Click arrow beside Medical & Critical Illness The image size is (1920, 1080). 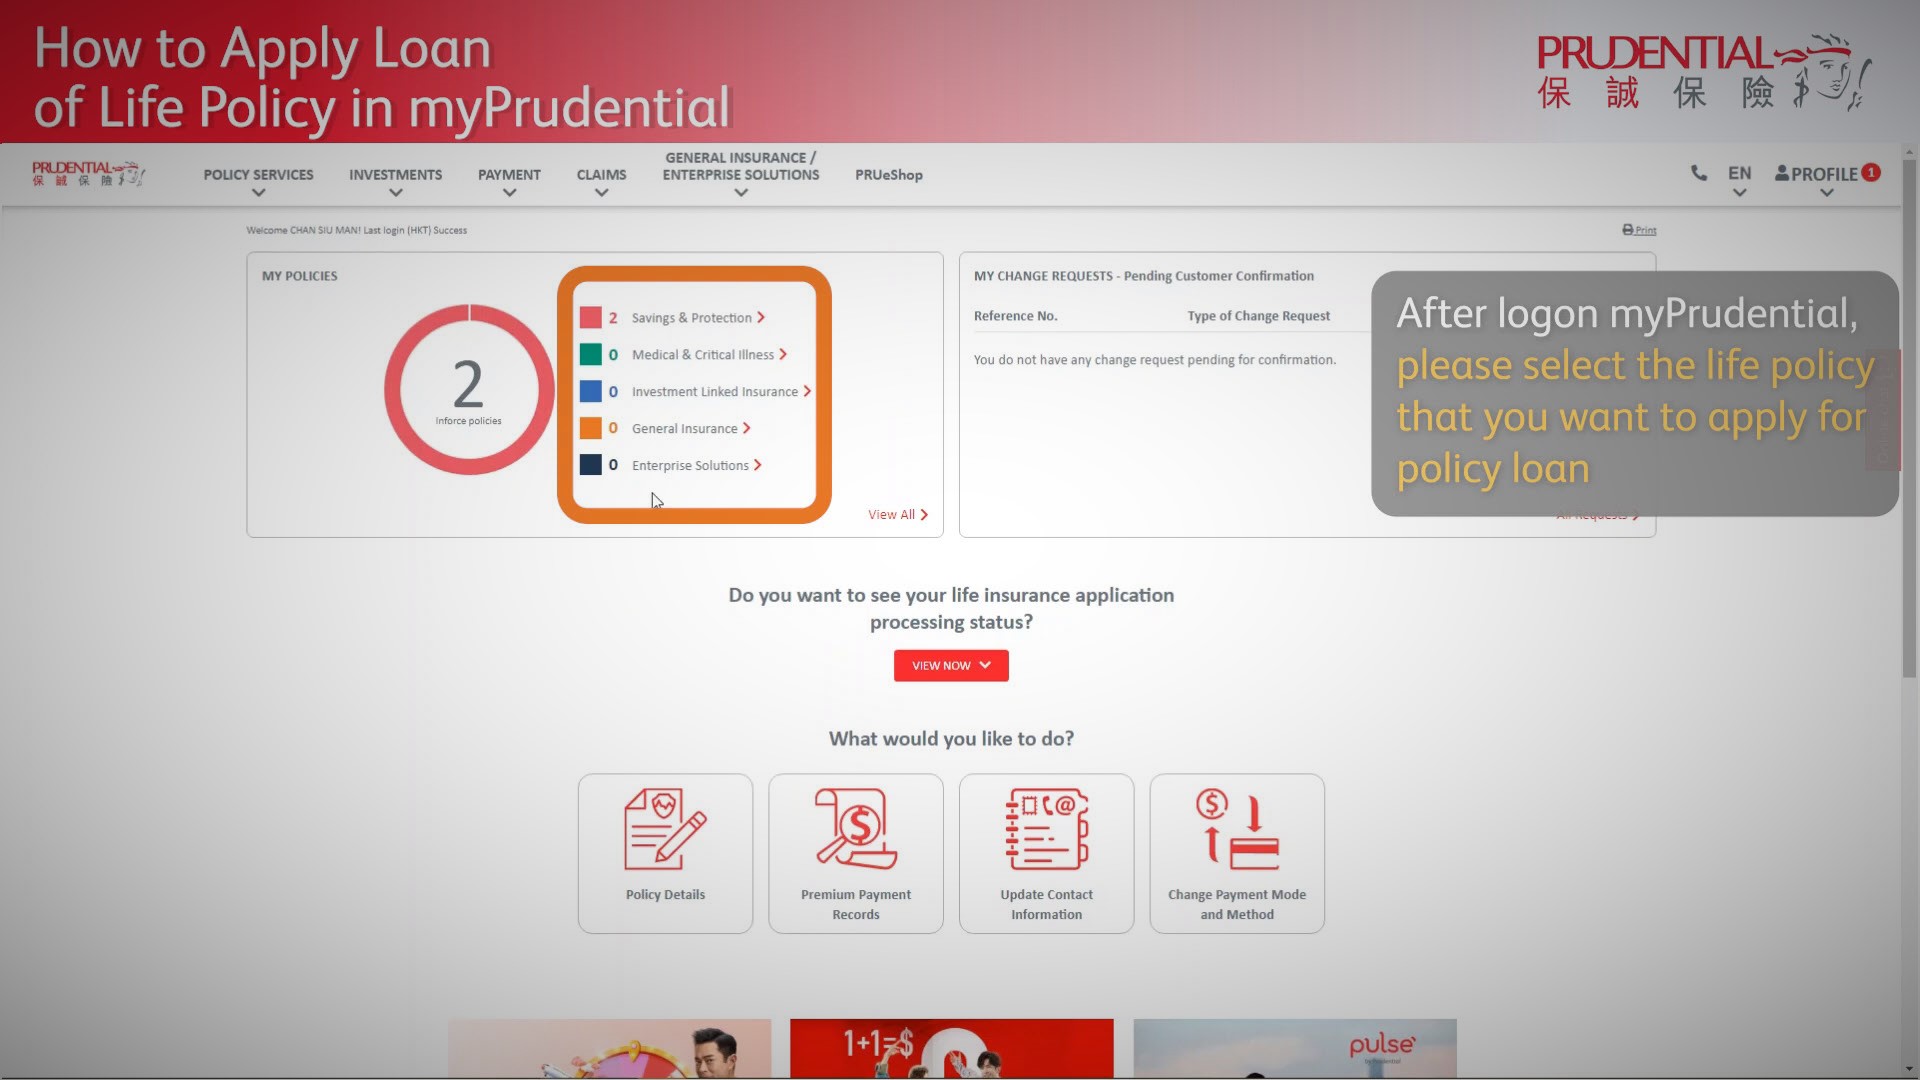click(x=783, y=355)
